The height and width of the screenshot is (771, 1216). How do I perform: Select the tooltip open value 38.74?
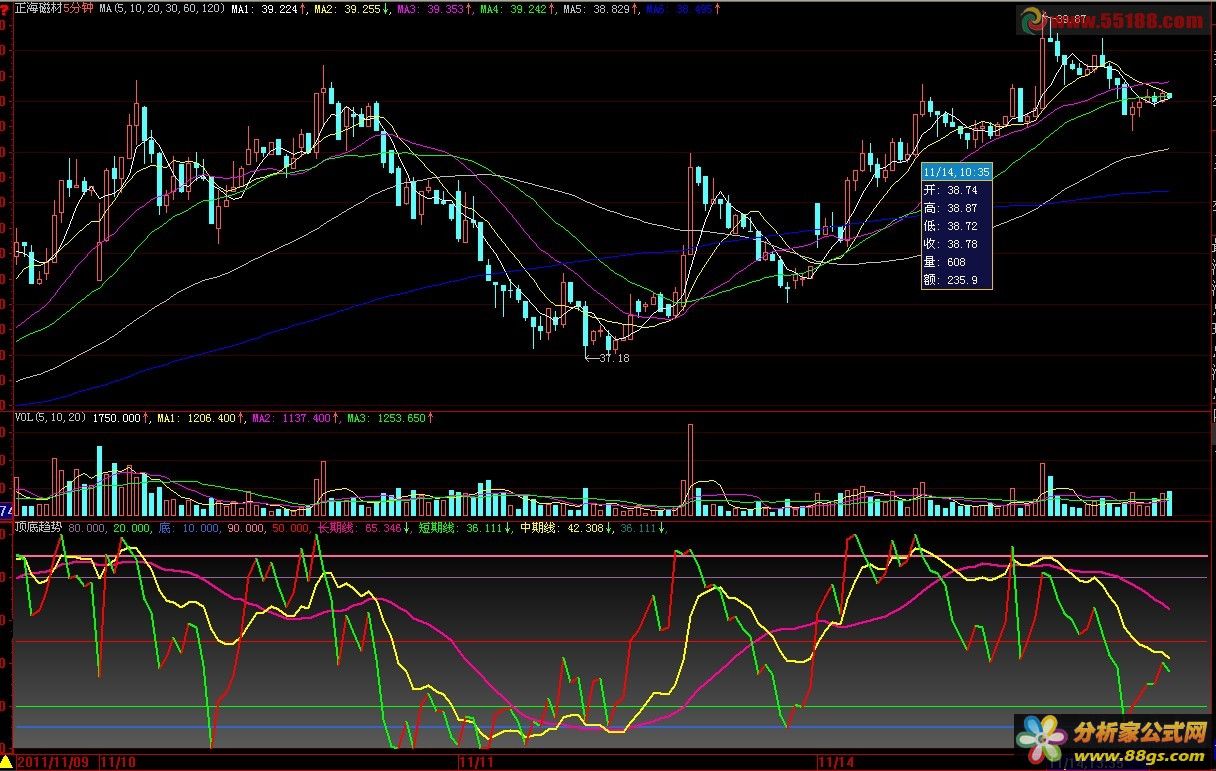coord(964,189)
